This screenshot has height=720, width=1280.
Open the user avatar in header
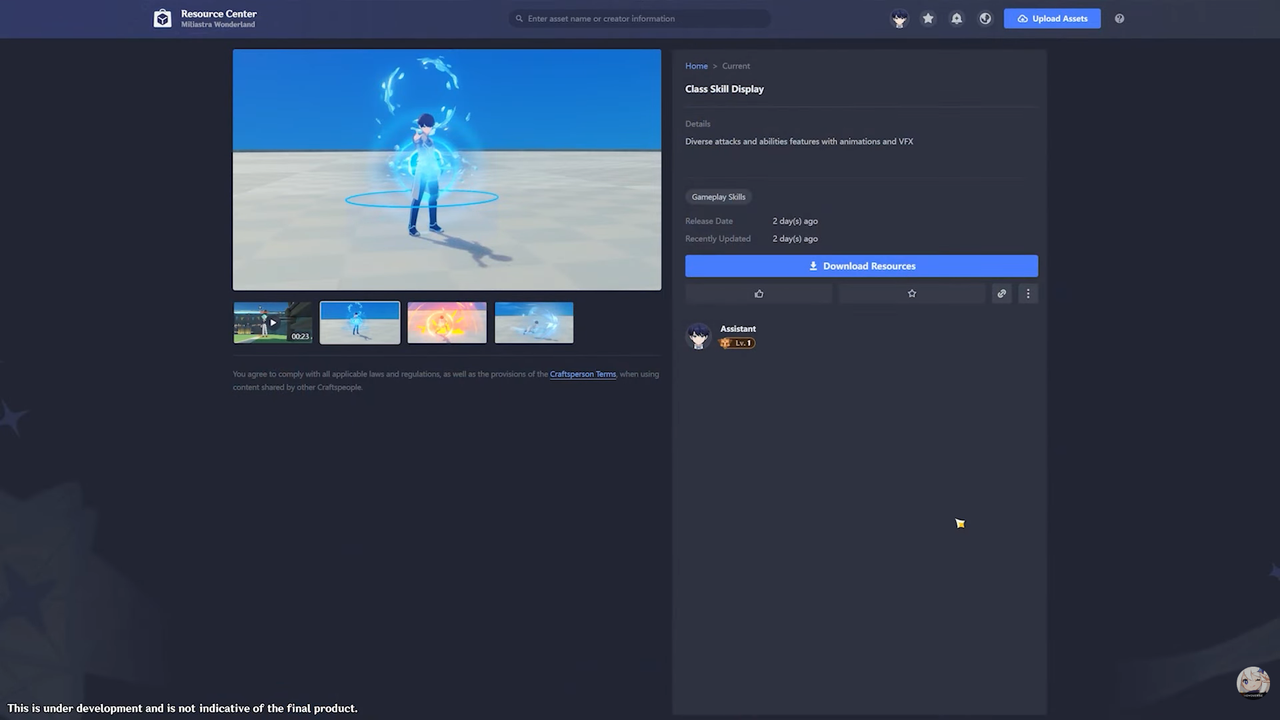pos(899,18)
